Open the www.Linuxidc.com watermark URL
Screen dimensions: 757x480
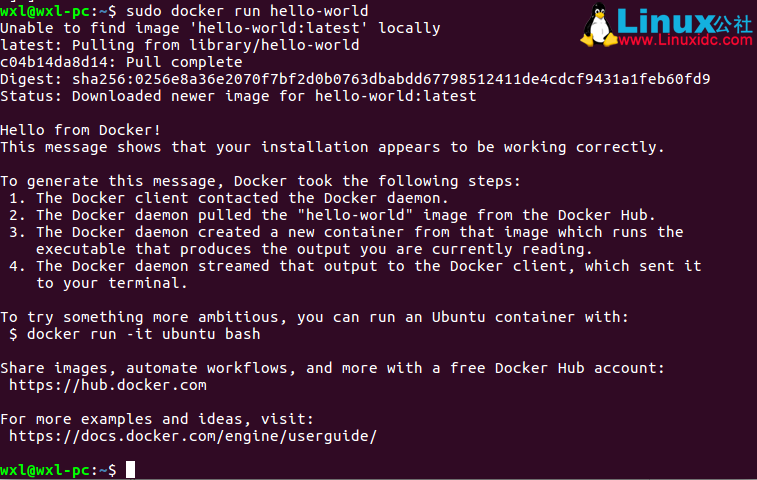tap(684, 43)
